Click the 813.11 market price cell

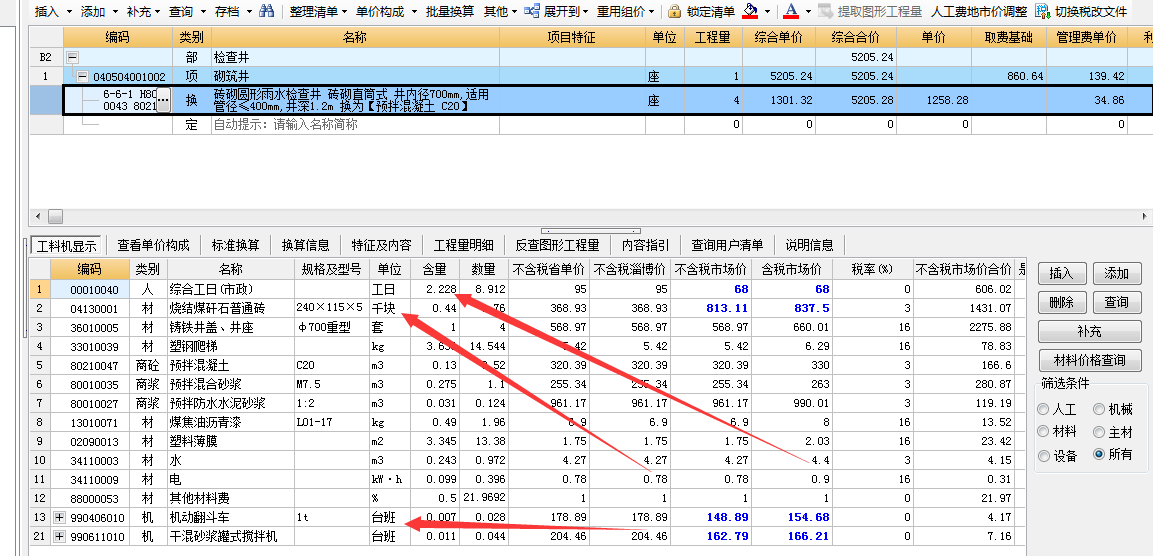(710, 308)
